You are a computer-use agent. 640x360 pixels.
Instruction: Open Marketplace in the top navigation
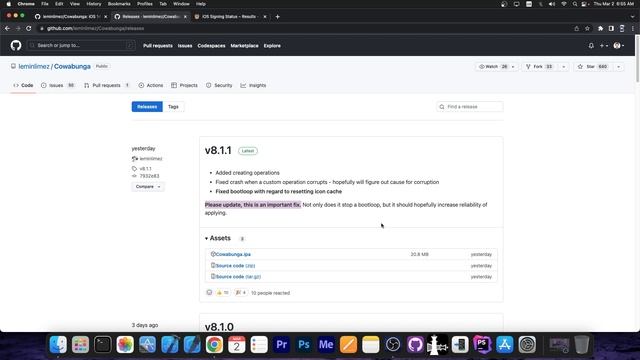click(x=244, y=46)
